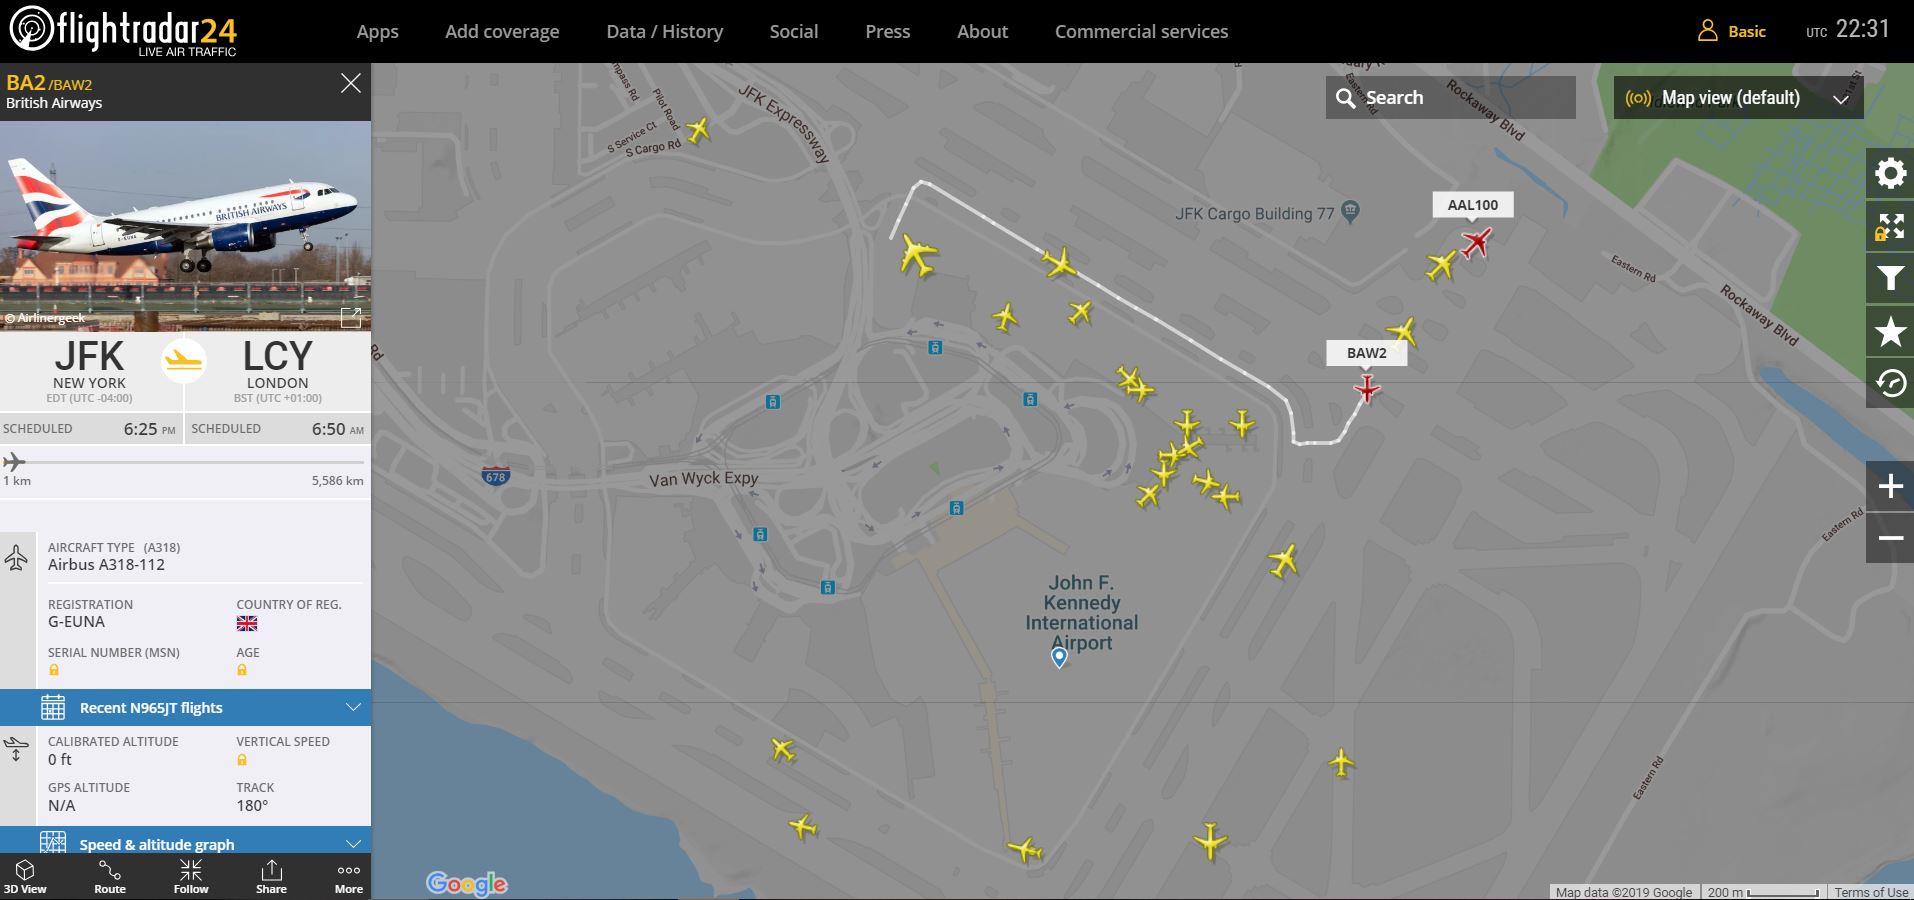Expand Recent N965JT flights section
1914x900 pixels.
click(185, 708)
